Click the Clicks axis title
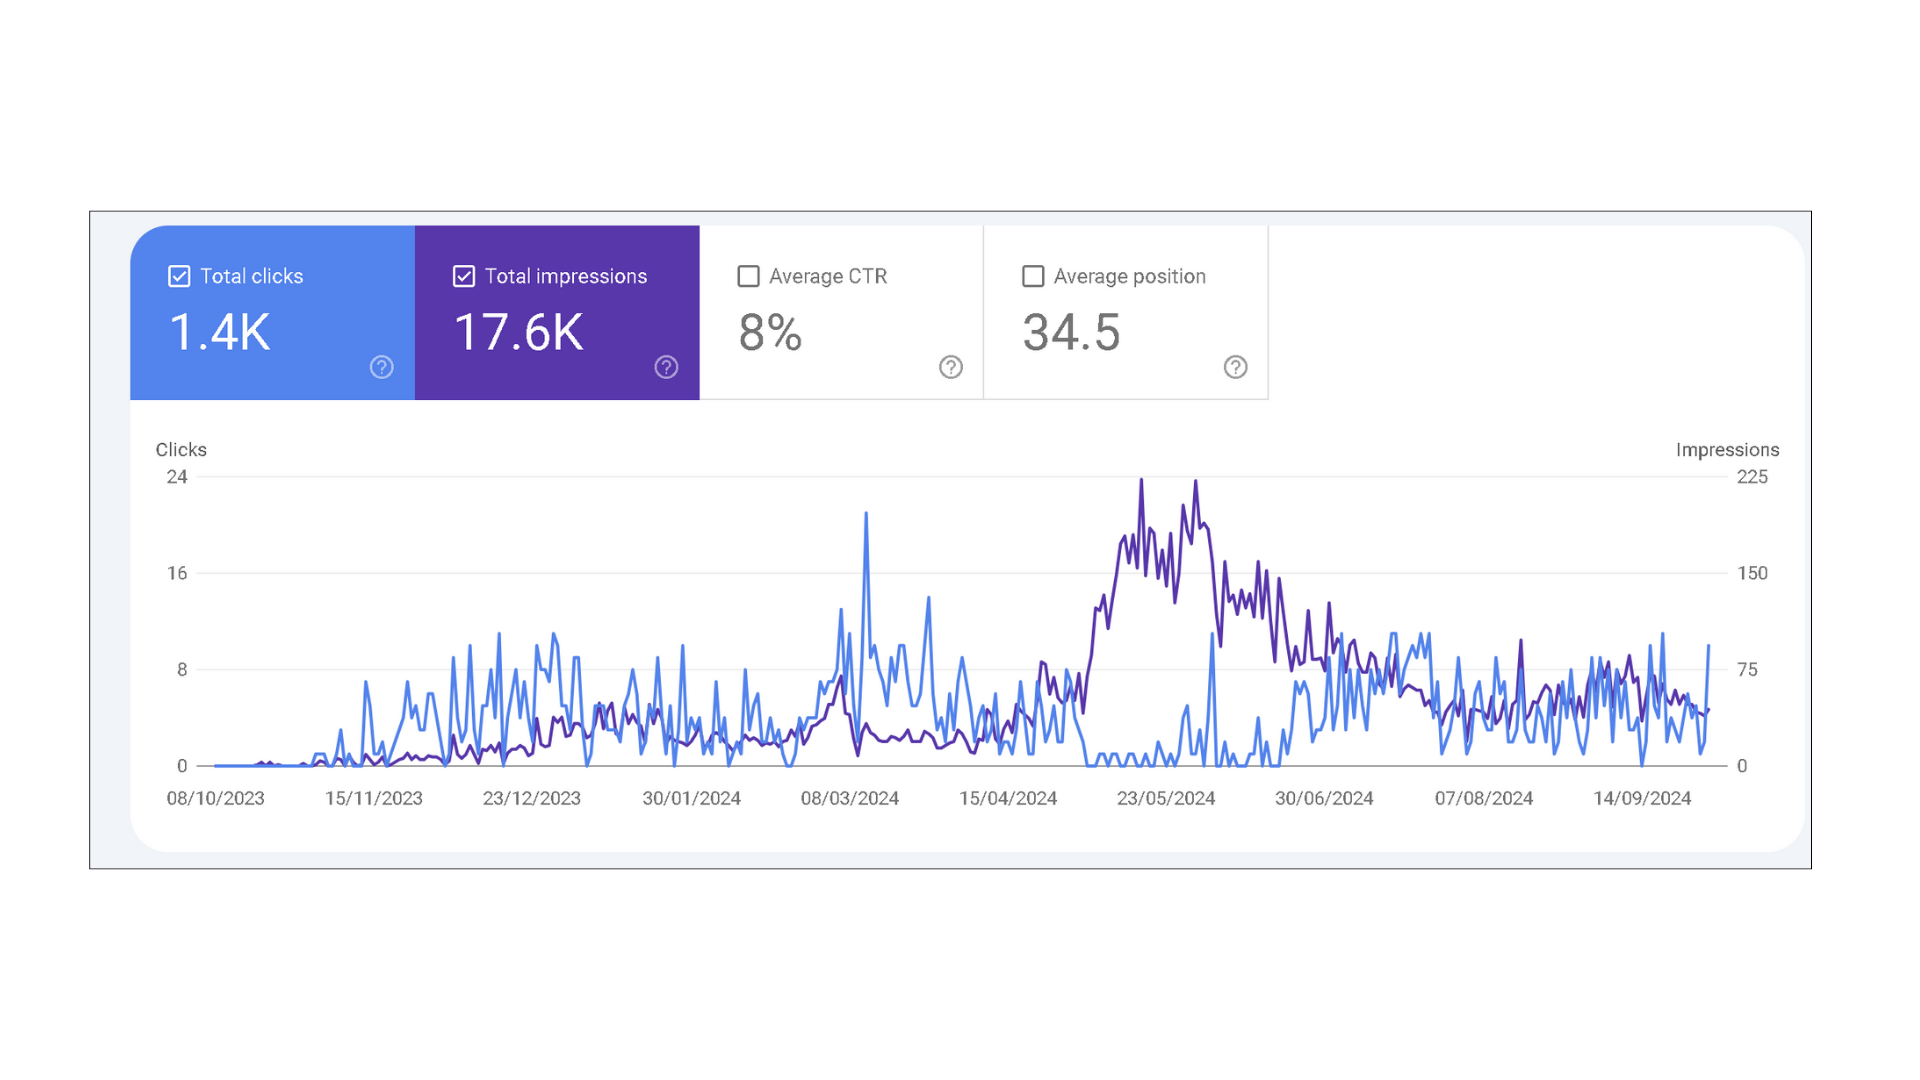Viewport: 1920px width, 1080px height. click(181, 450)
